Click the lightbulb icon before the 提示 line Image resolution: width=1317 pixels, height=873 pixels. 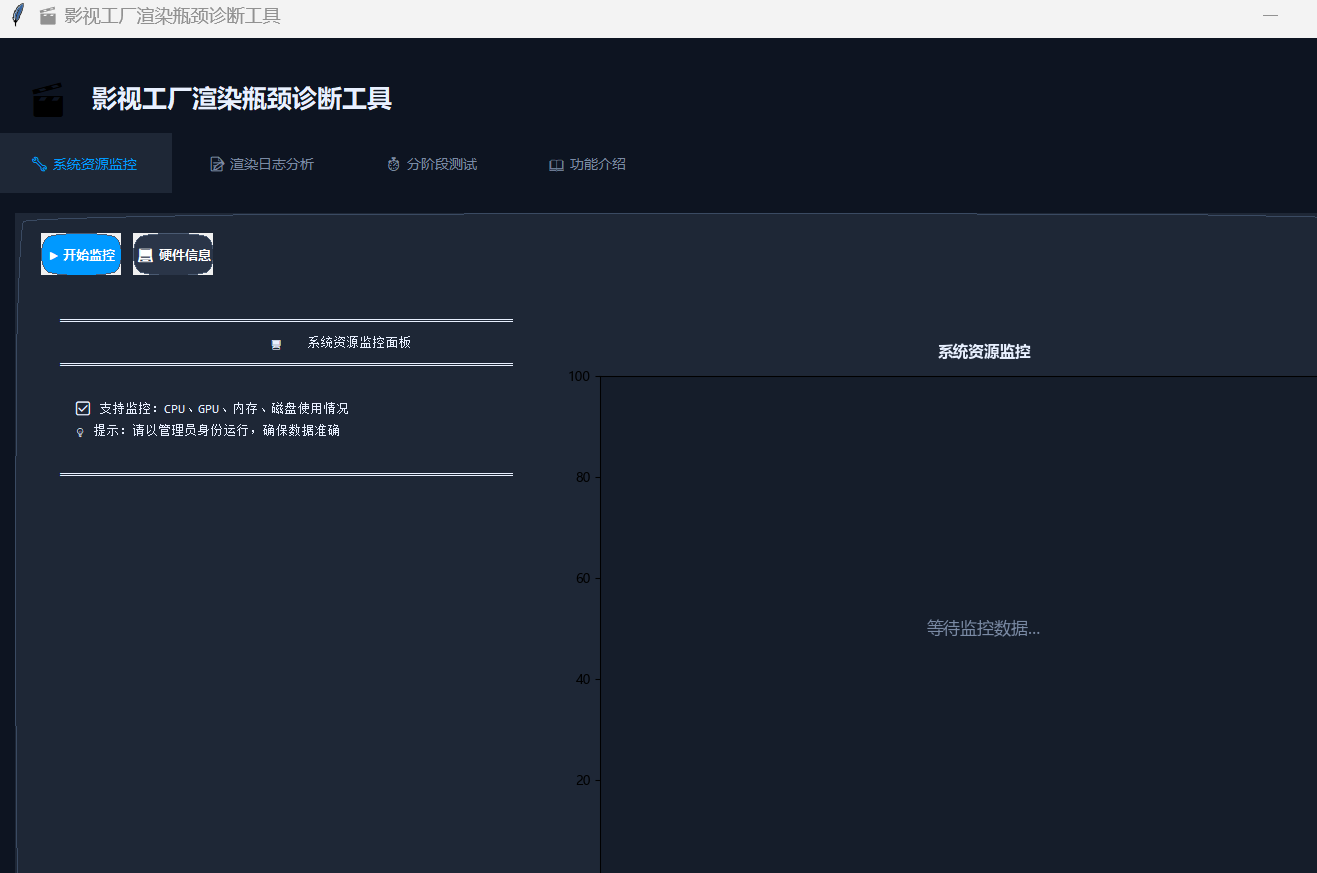[x=81, y=431]
